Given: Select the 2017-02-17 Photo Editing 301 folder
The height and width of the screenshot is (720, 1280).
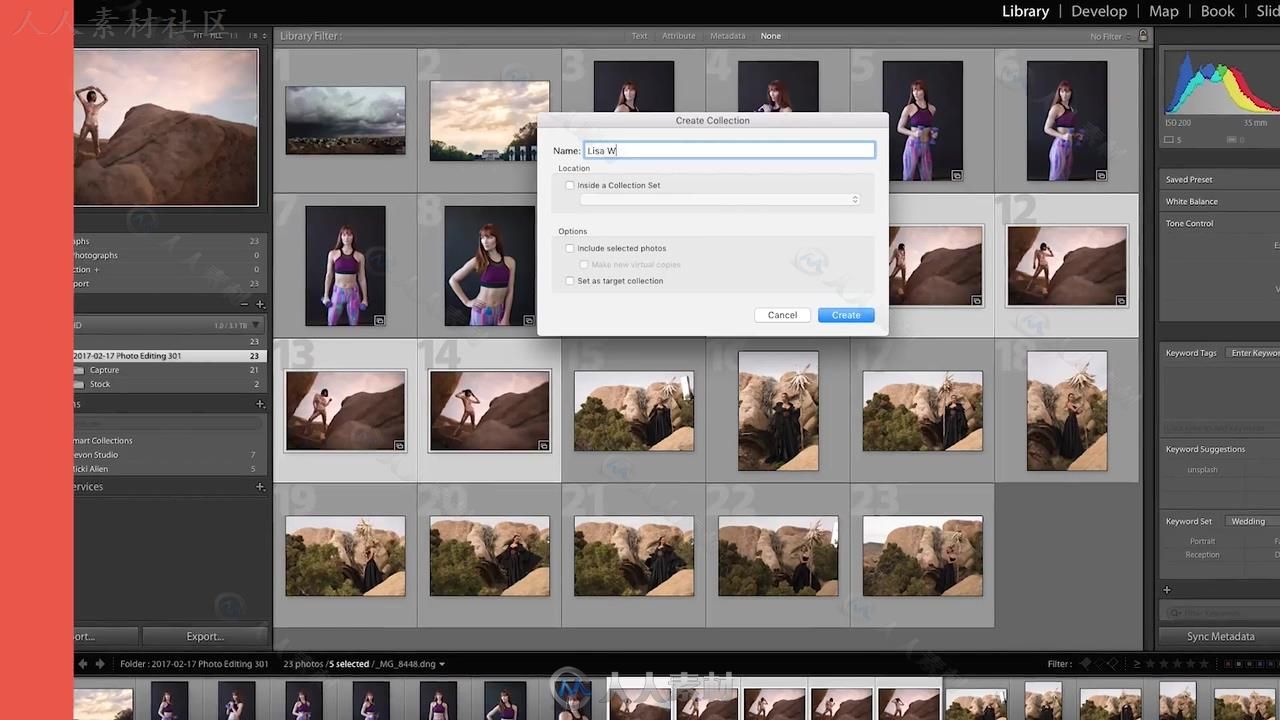Looking at the screenshot, I should point(170,356).
